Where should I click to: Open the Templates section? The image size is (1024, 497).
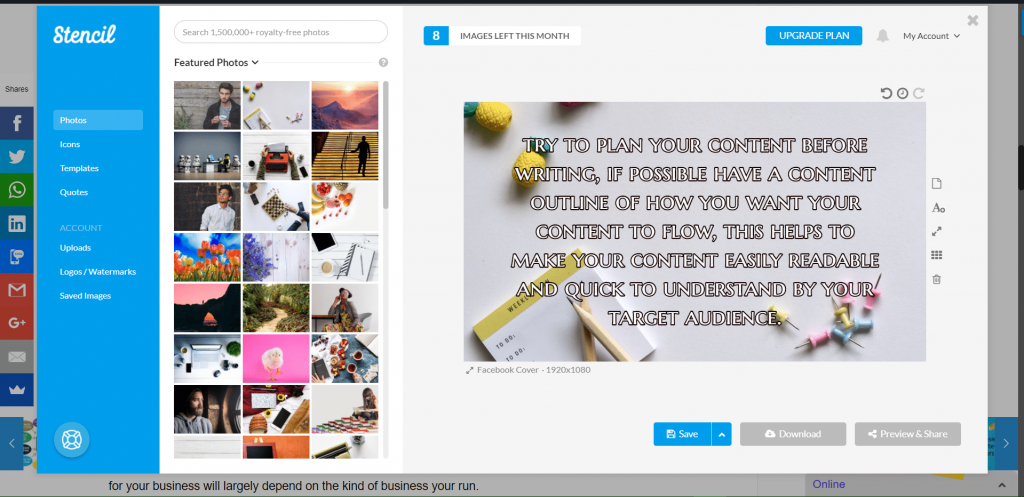click(79, 168)
